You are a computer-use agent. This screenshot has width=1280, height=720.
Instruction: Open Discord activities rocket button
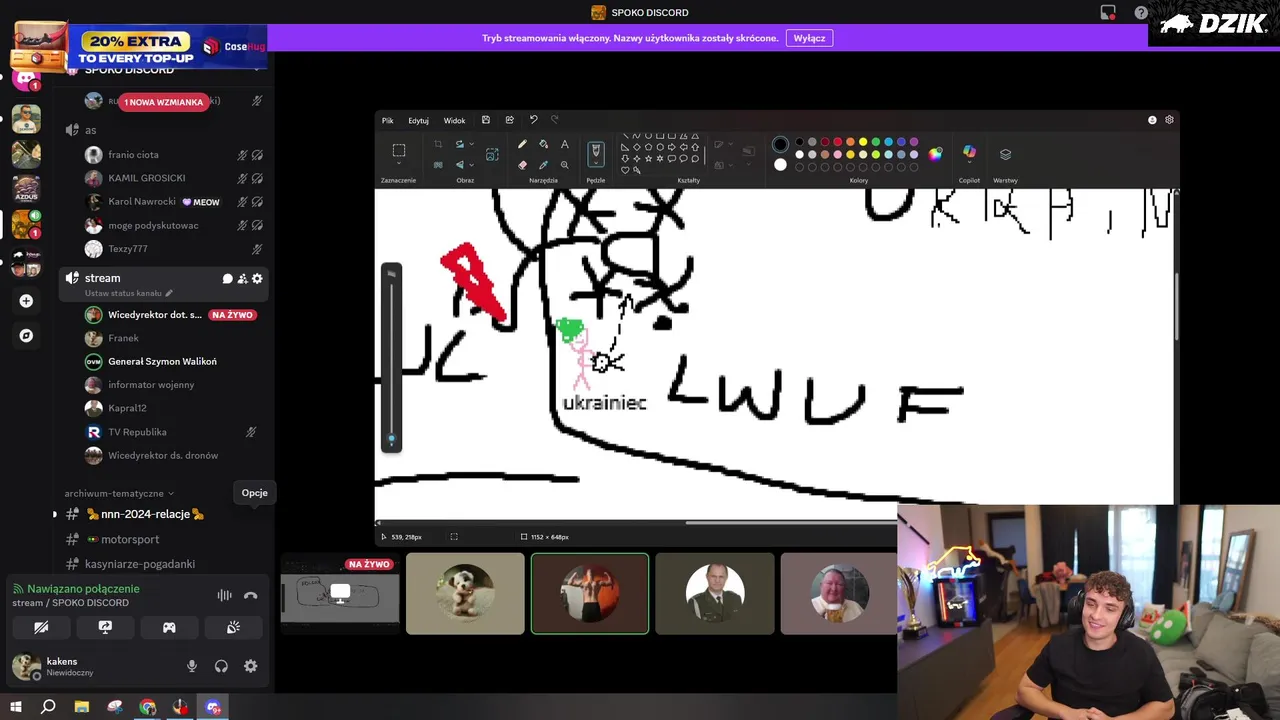169,627
